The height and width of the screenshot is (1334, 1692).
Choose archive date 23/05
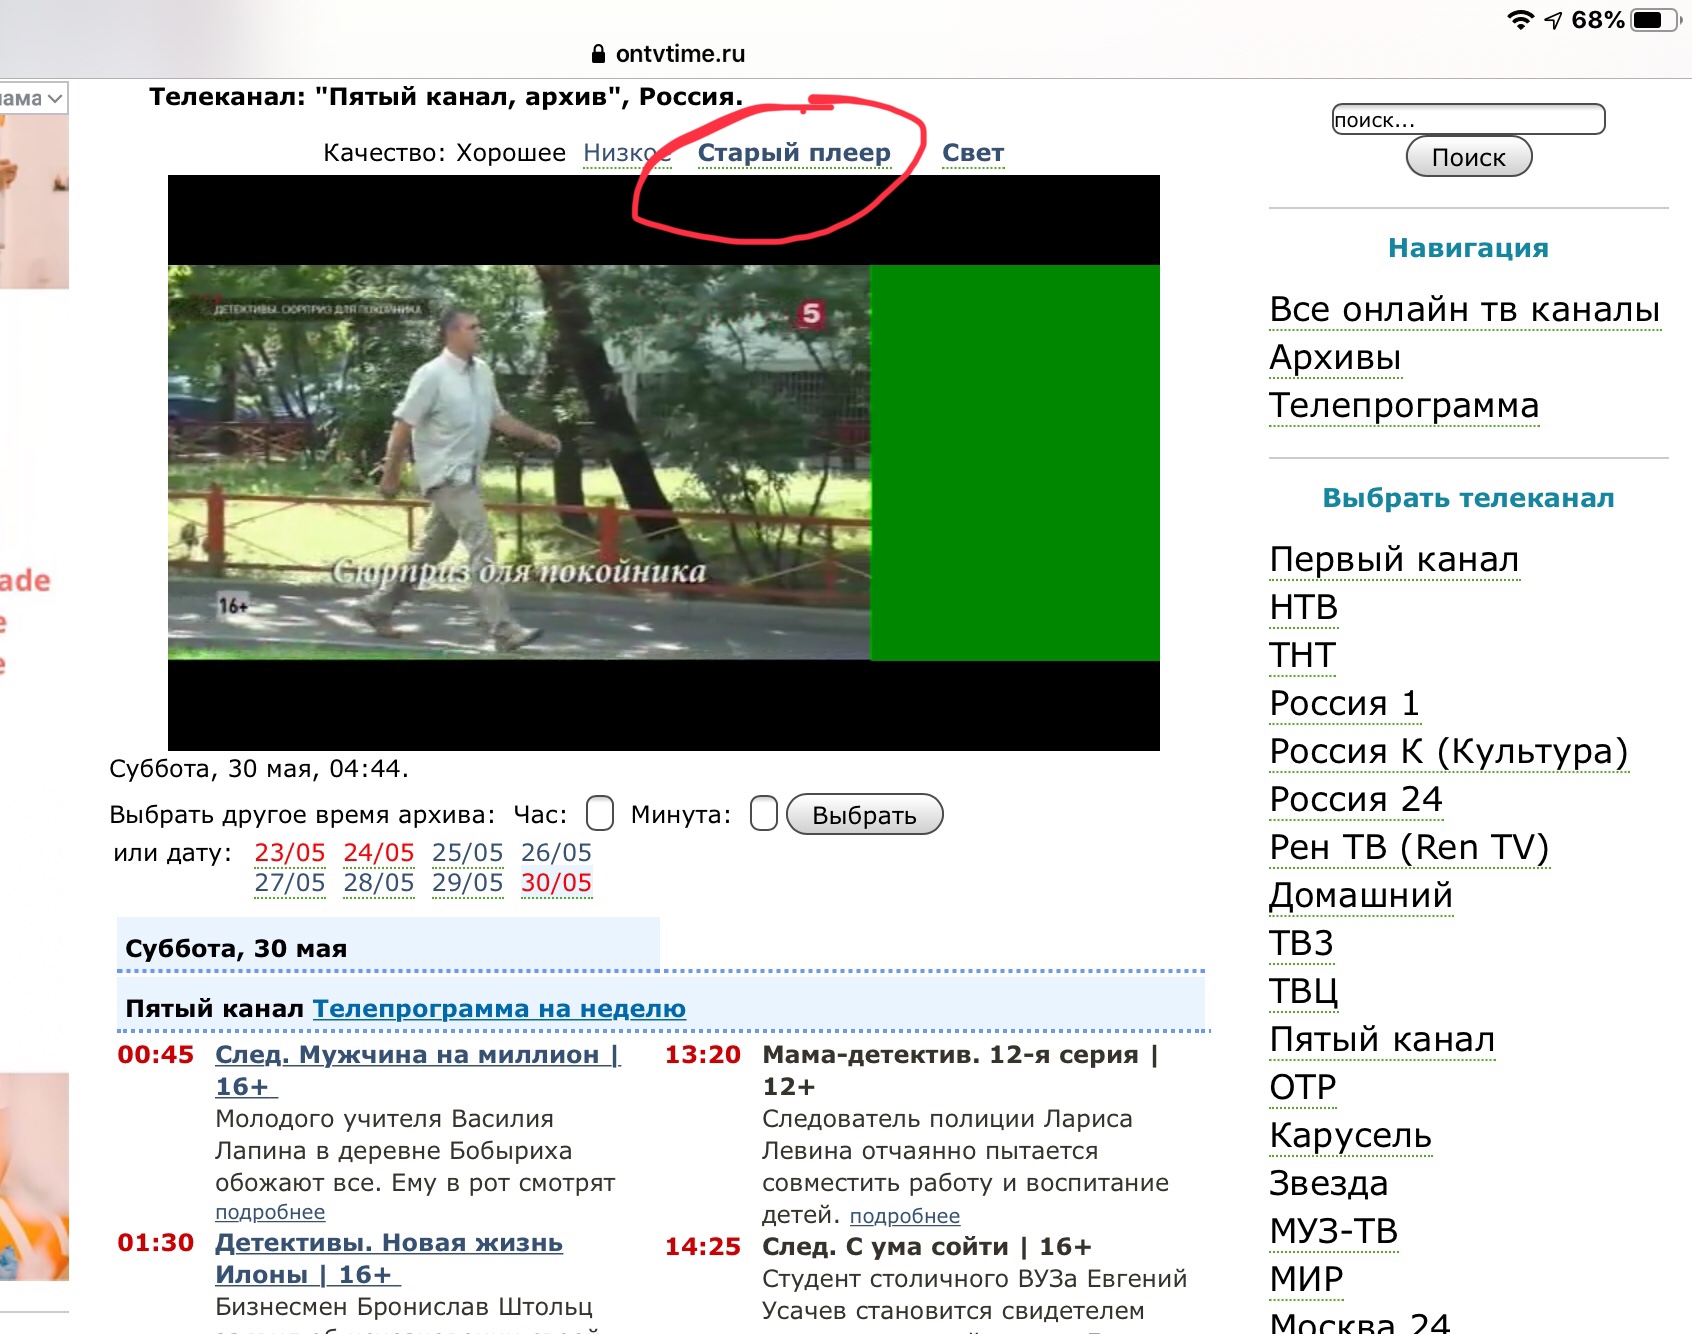tap(290, 853)
